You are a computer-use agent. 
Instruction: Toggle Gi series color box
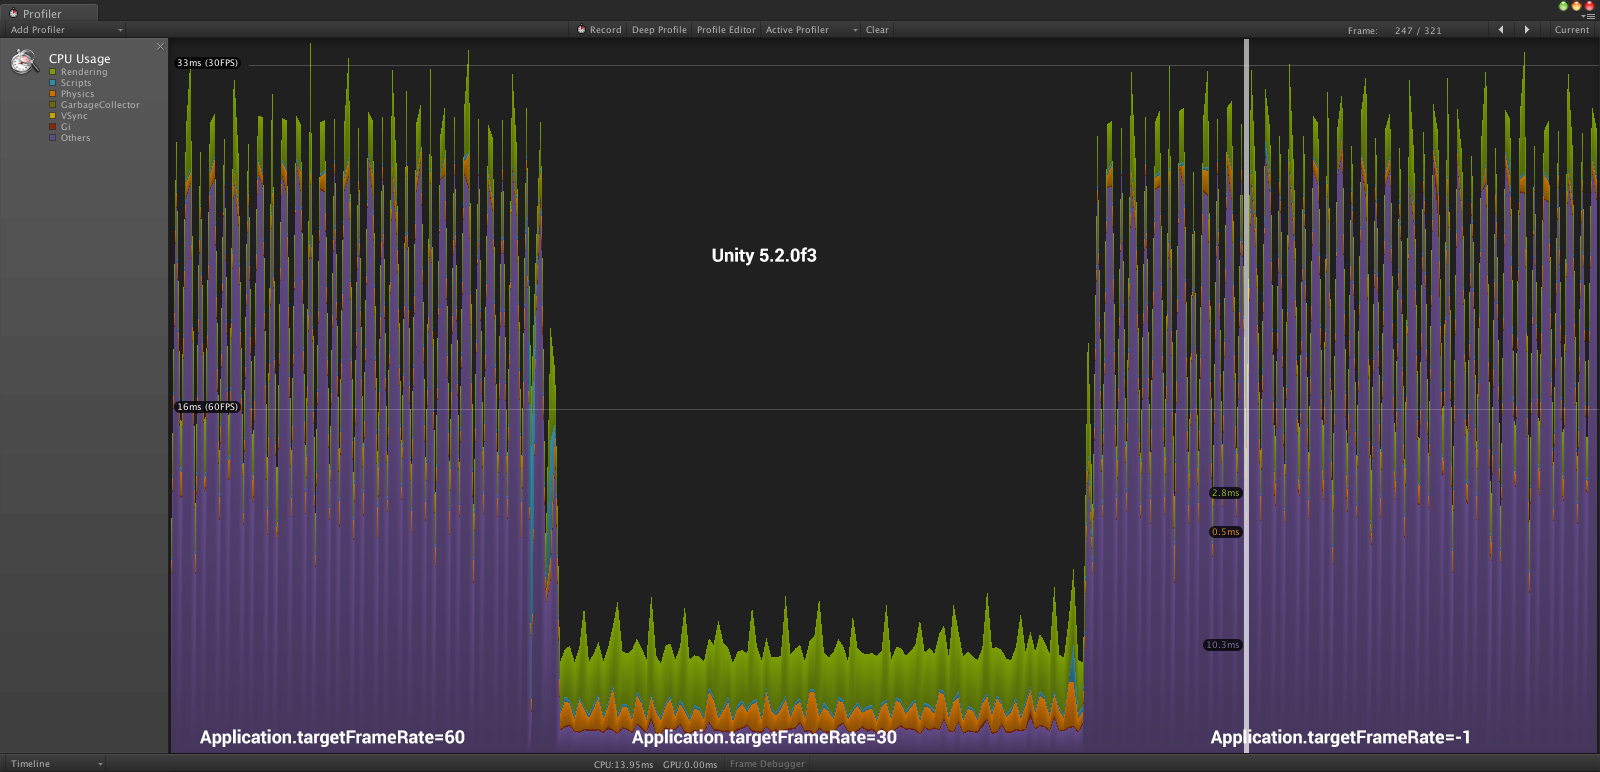tap(53, 127)
